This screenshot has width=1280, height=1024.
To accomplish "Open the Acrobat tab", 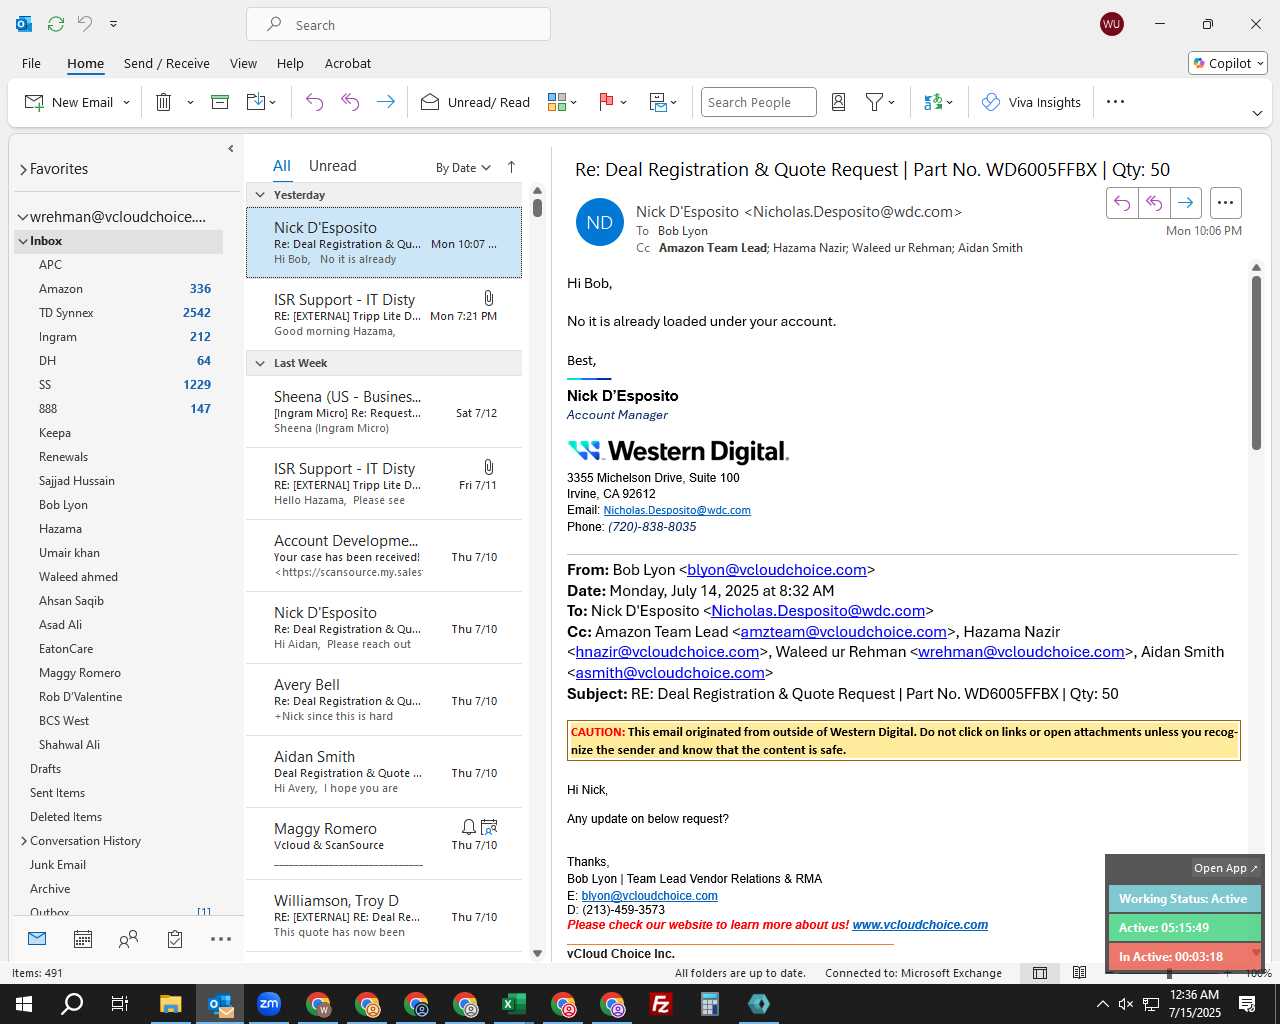I will click(348, 63).
